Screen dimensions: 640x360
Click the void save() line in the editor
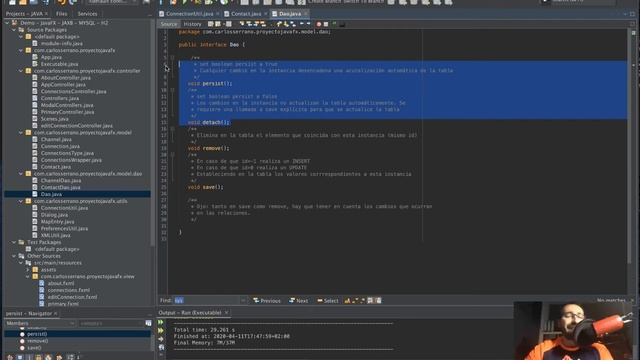pyautogui.click(x=205, y=187)
